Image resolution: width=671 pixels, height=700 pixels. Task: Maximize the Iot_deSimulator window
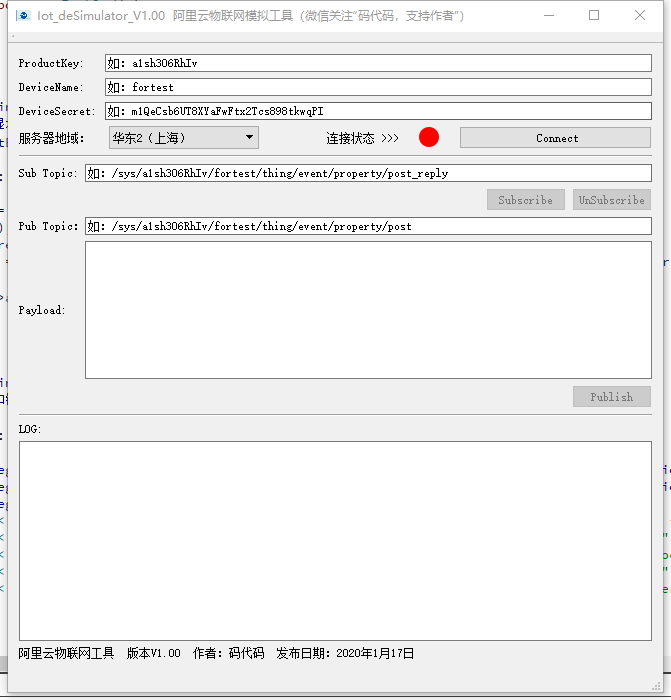coord(594,16)
